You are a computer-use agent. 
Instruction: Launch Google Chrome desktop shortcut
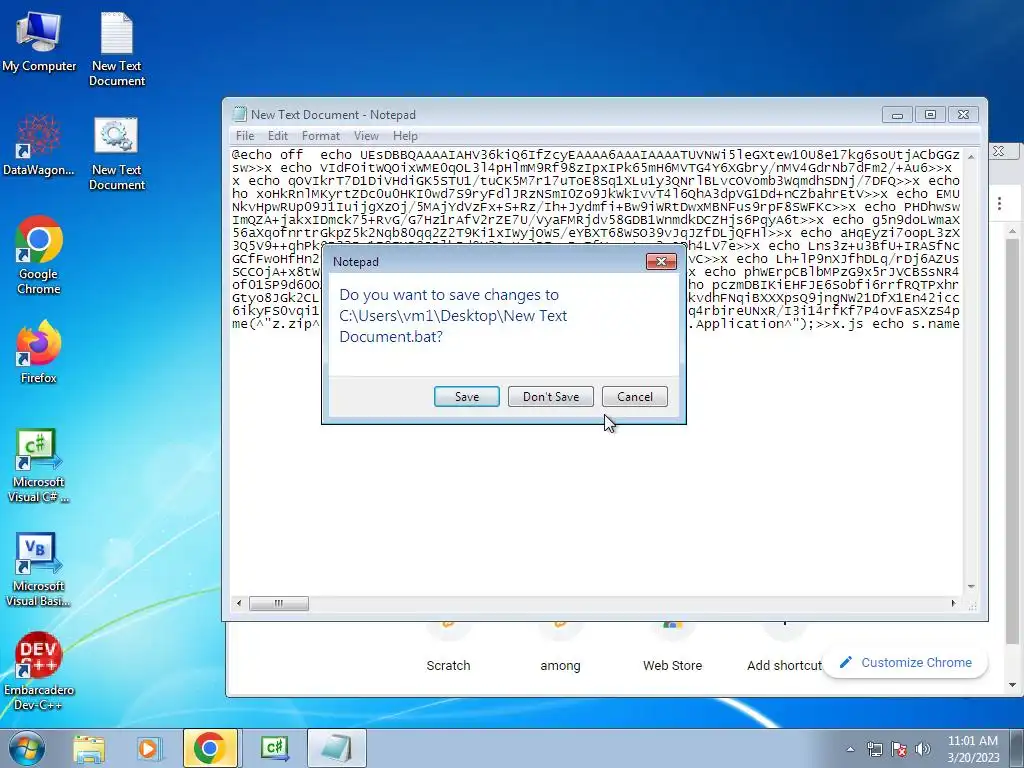click(39, 255)
